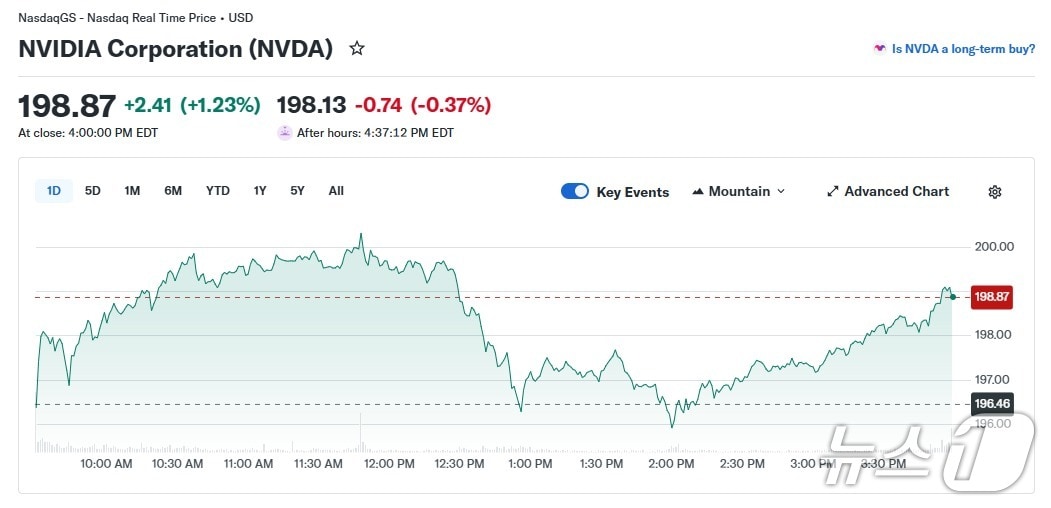1051x508 pixels.
Task: Click the Mountain chart type icon
Action: tap(698, 192)
